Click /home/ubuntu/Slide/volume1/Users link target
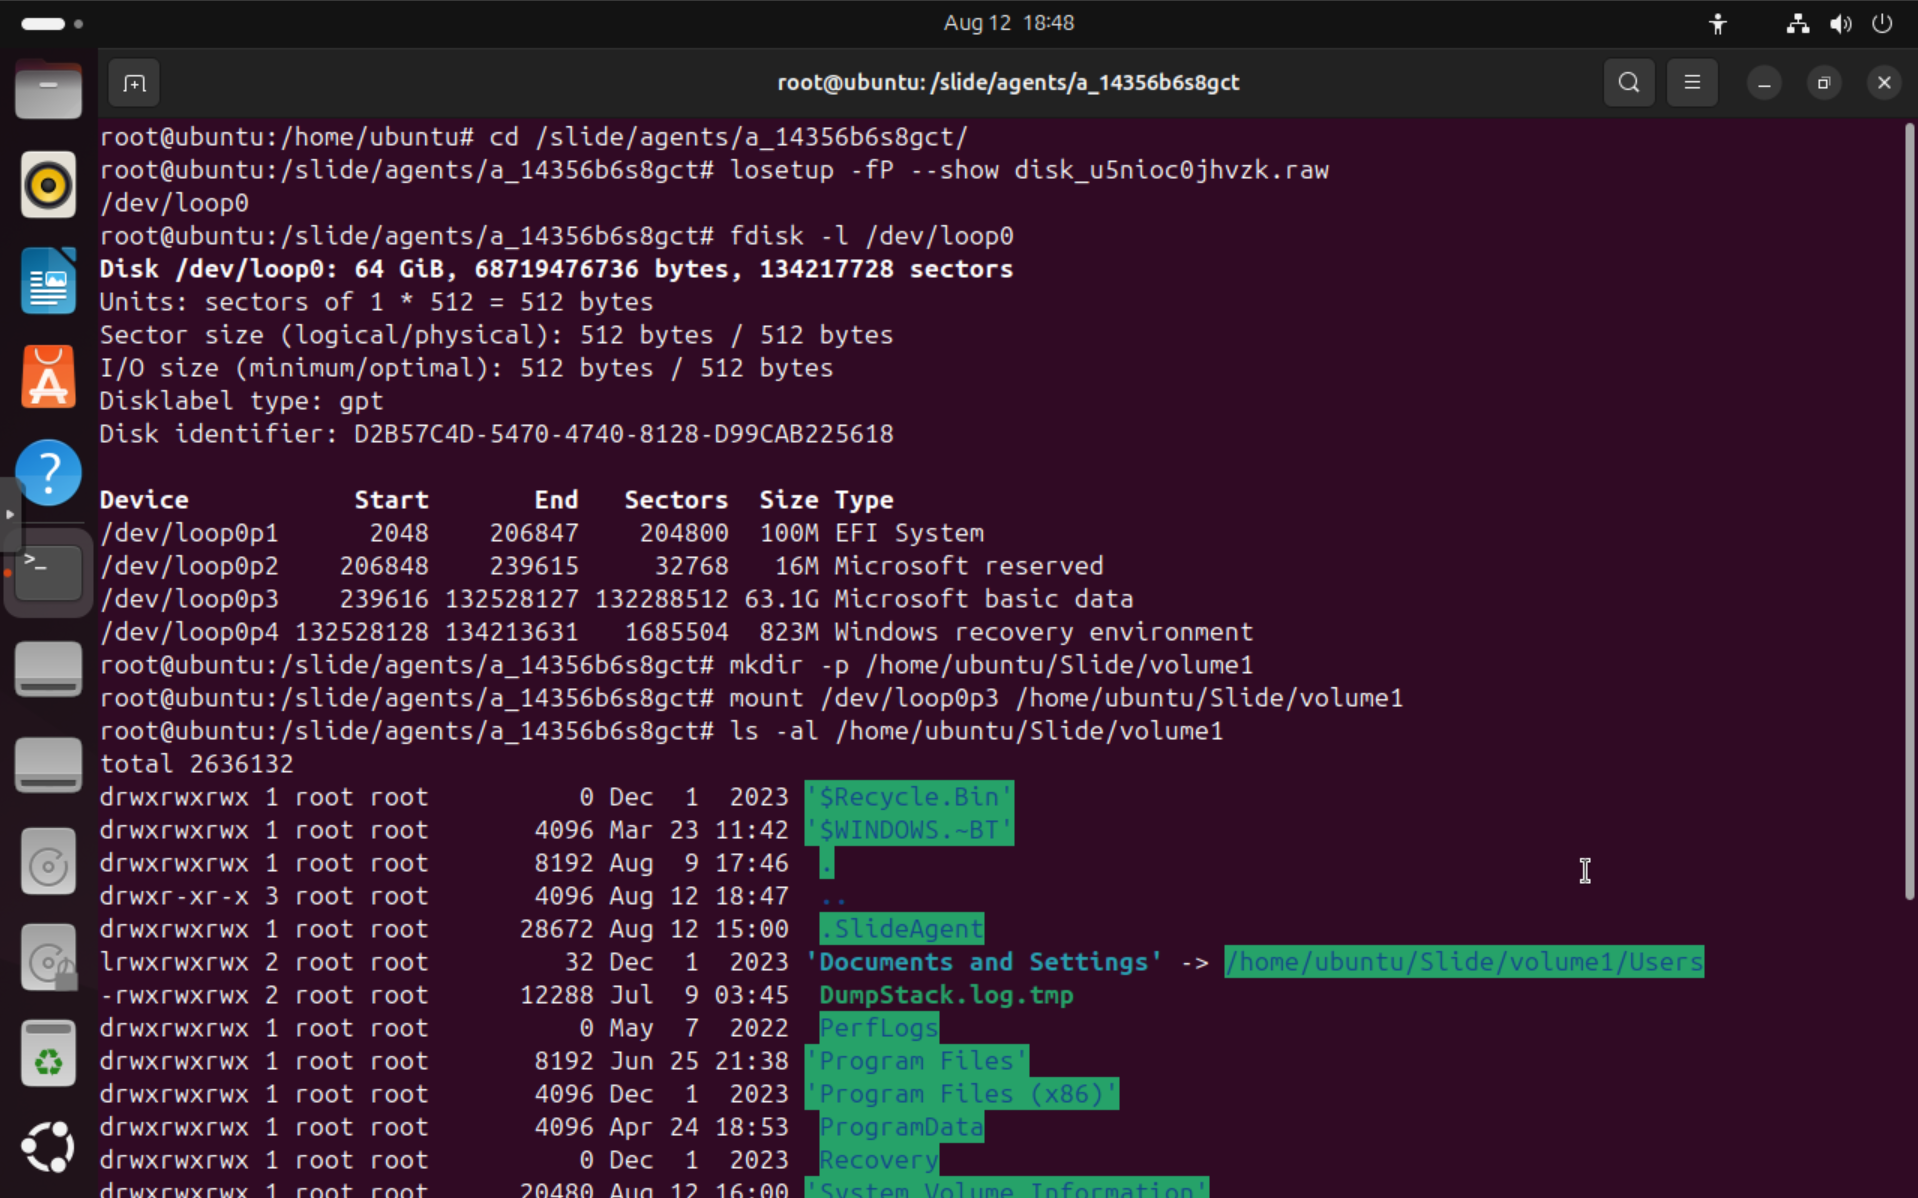This screenshot has height=1198, width=1918. point(1464,962)
